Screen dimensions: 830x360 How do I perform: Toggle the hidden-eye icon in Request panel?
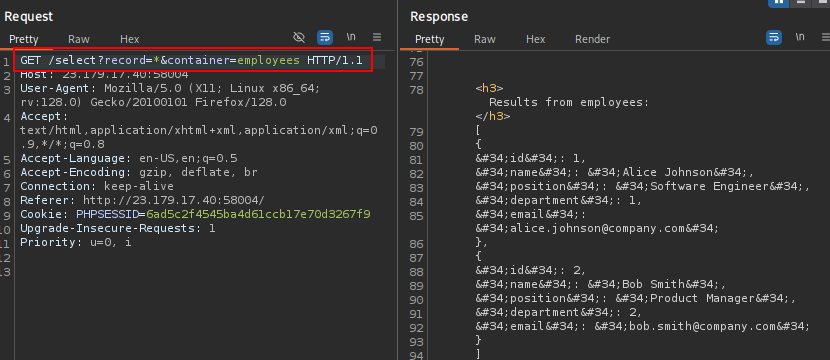[x=299, y=37]
